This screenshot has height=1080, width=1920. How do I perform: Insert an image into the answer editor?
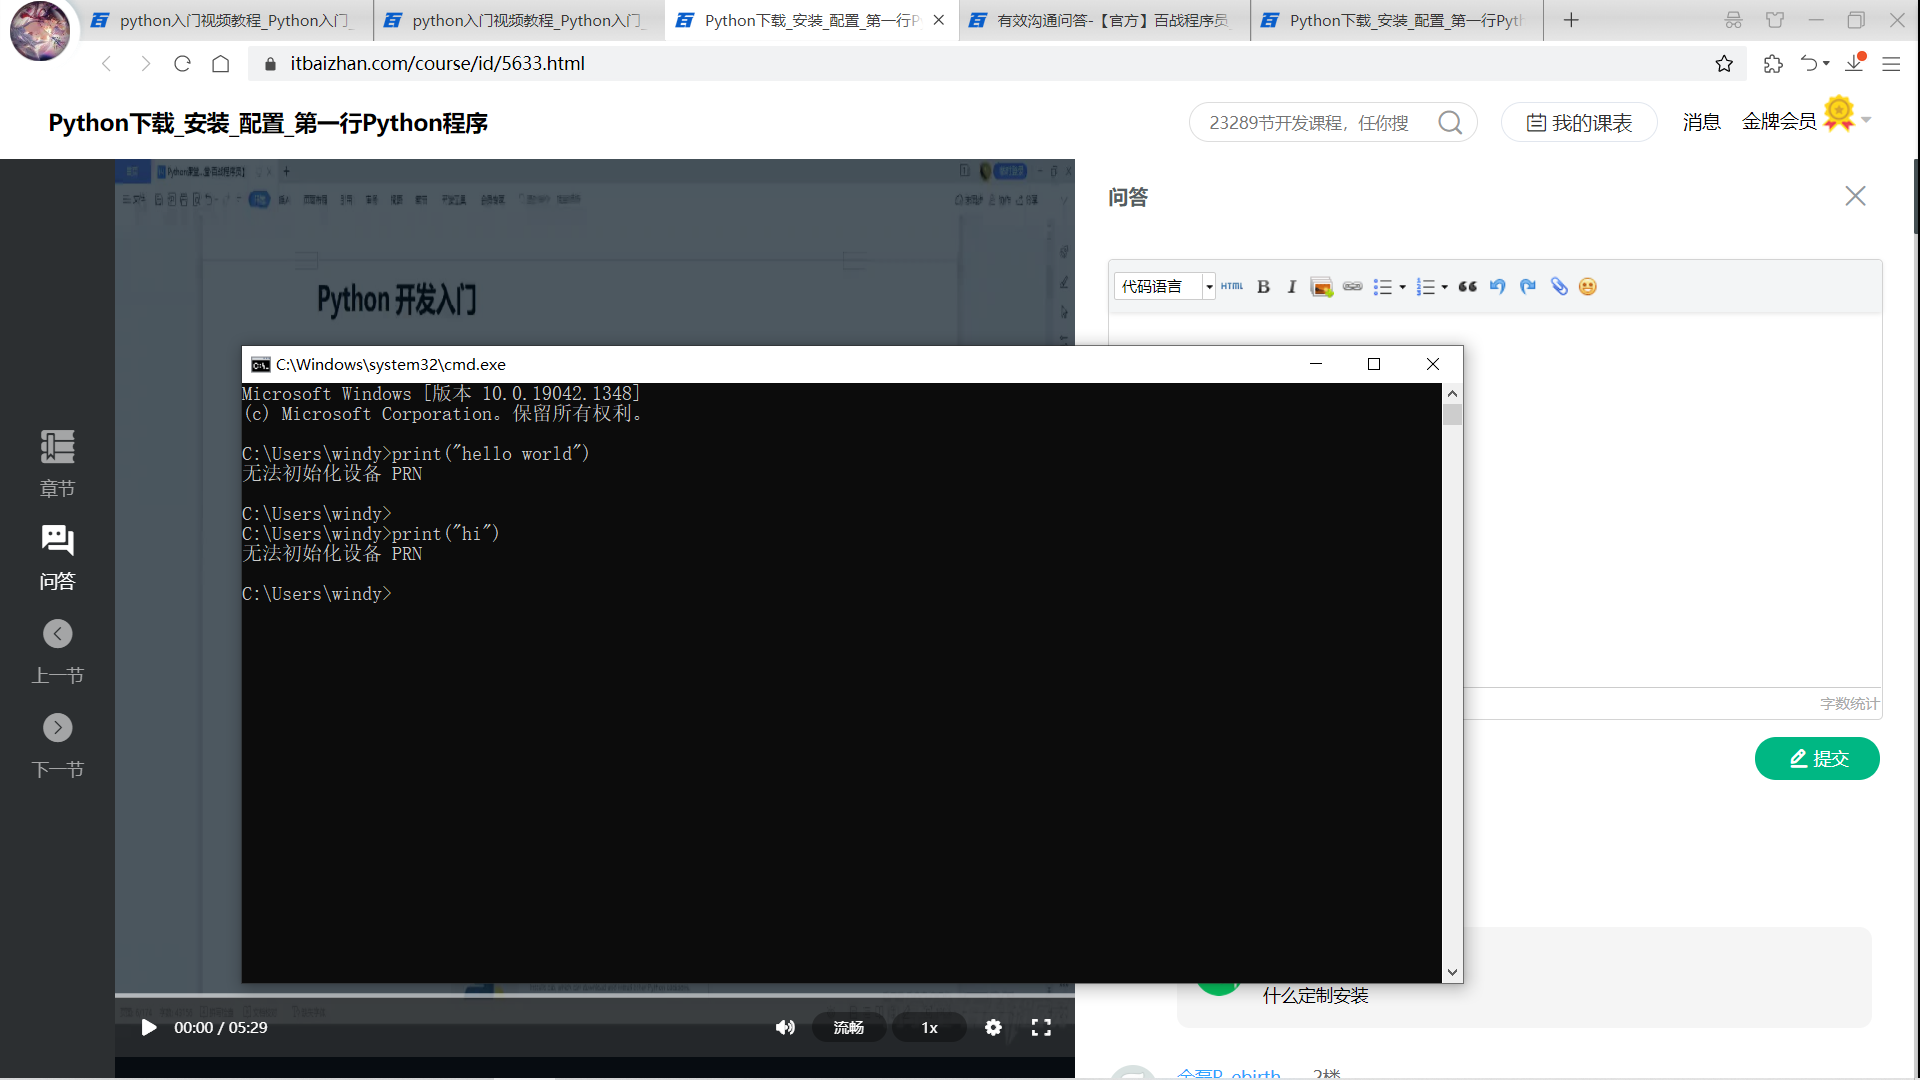click(1321, 287)
